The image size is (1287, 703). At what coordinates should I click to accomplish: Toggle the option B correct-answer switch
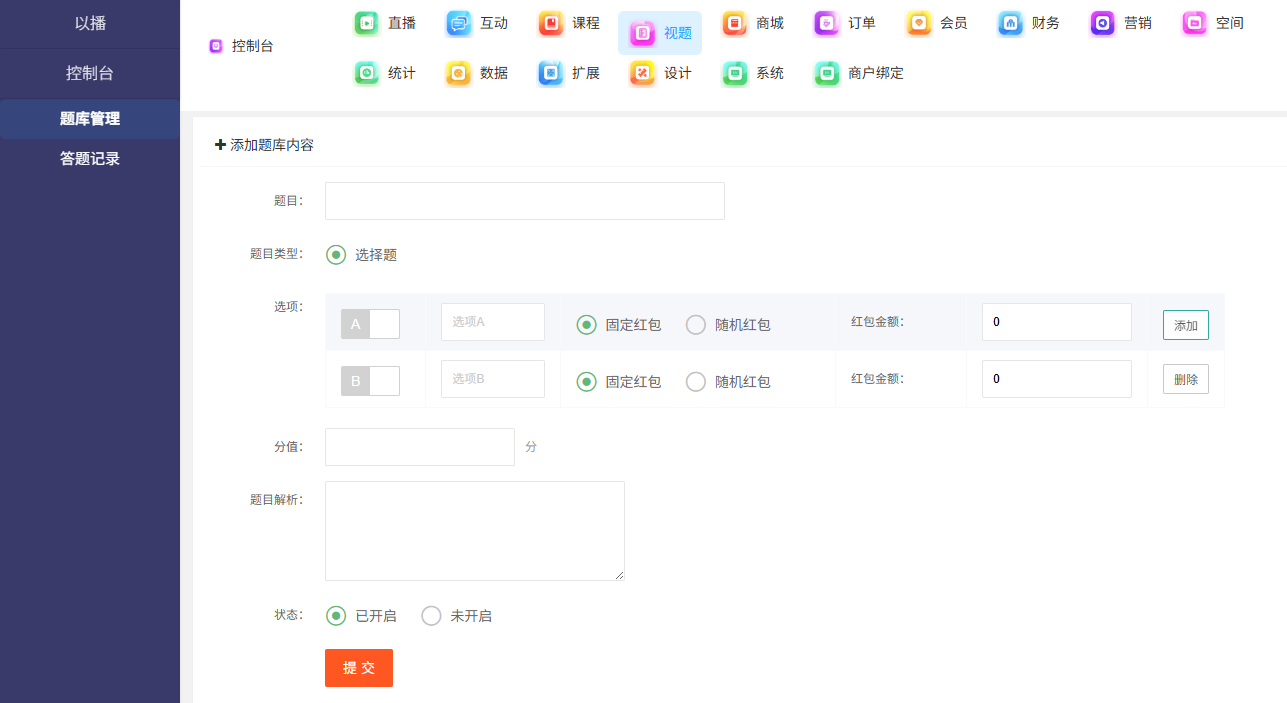click(370, 381)
